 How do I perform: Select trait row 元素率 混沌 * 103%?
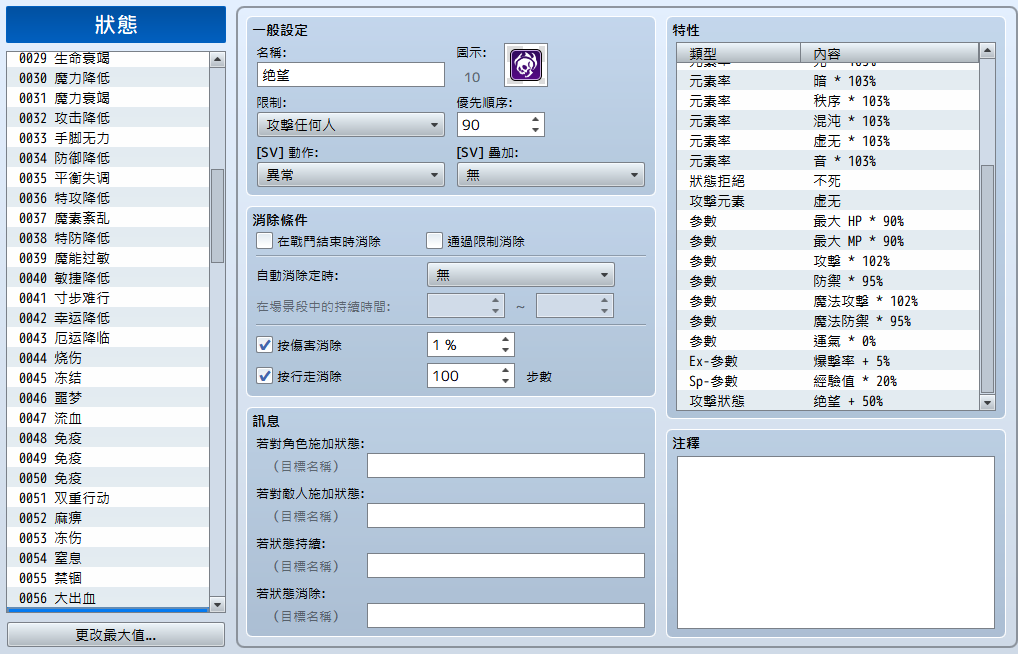coord(828,121)
